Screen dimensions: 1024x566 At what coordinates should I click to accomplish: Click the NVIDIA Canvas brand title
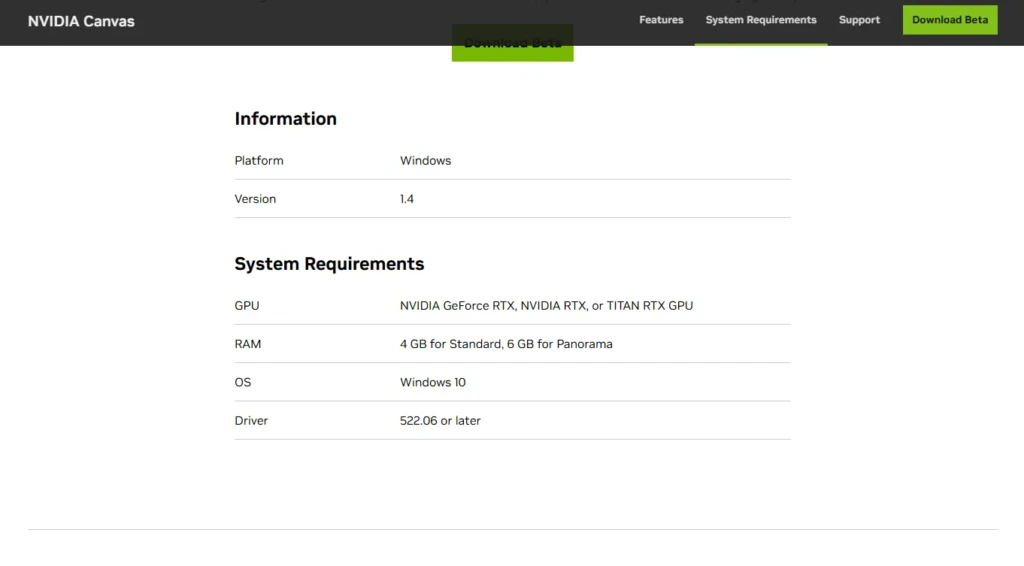pyautogui.click(x=81, y=21)
